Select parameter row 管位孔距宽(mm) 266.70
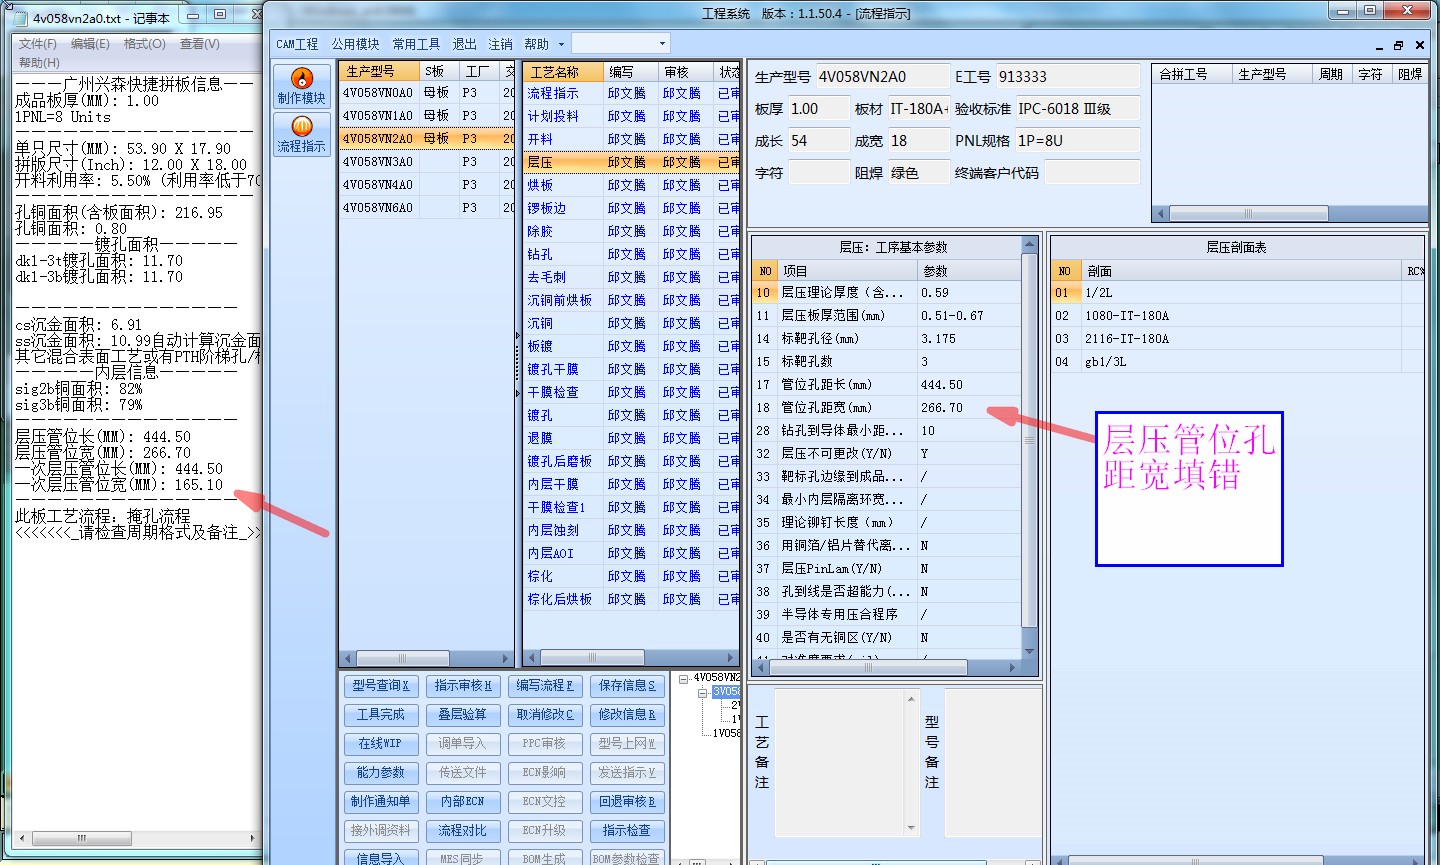Image resolution: width=1440 pixels, height=865 pixels. coord(886,408)
